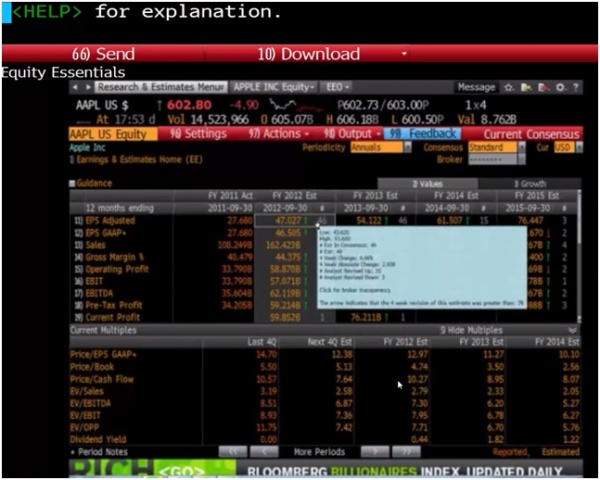This screenshot has width=600, height=480.
Task: Open 96) Settings menu
Action: pyautogui.click(x=199, y=134)
